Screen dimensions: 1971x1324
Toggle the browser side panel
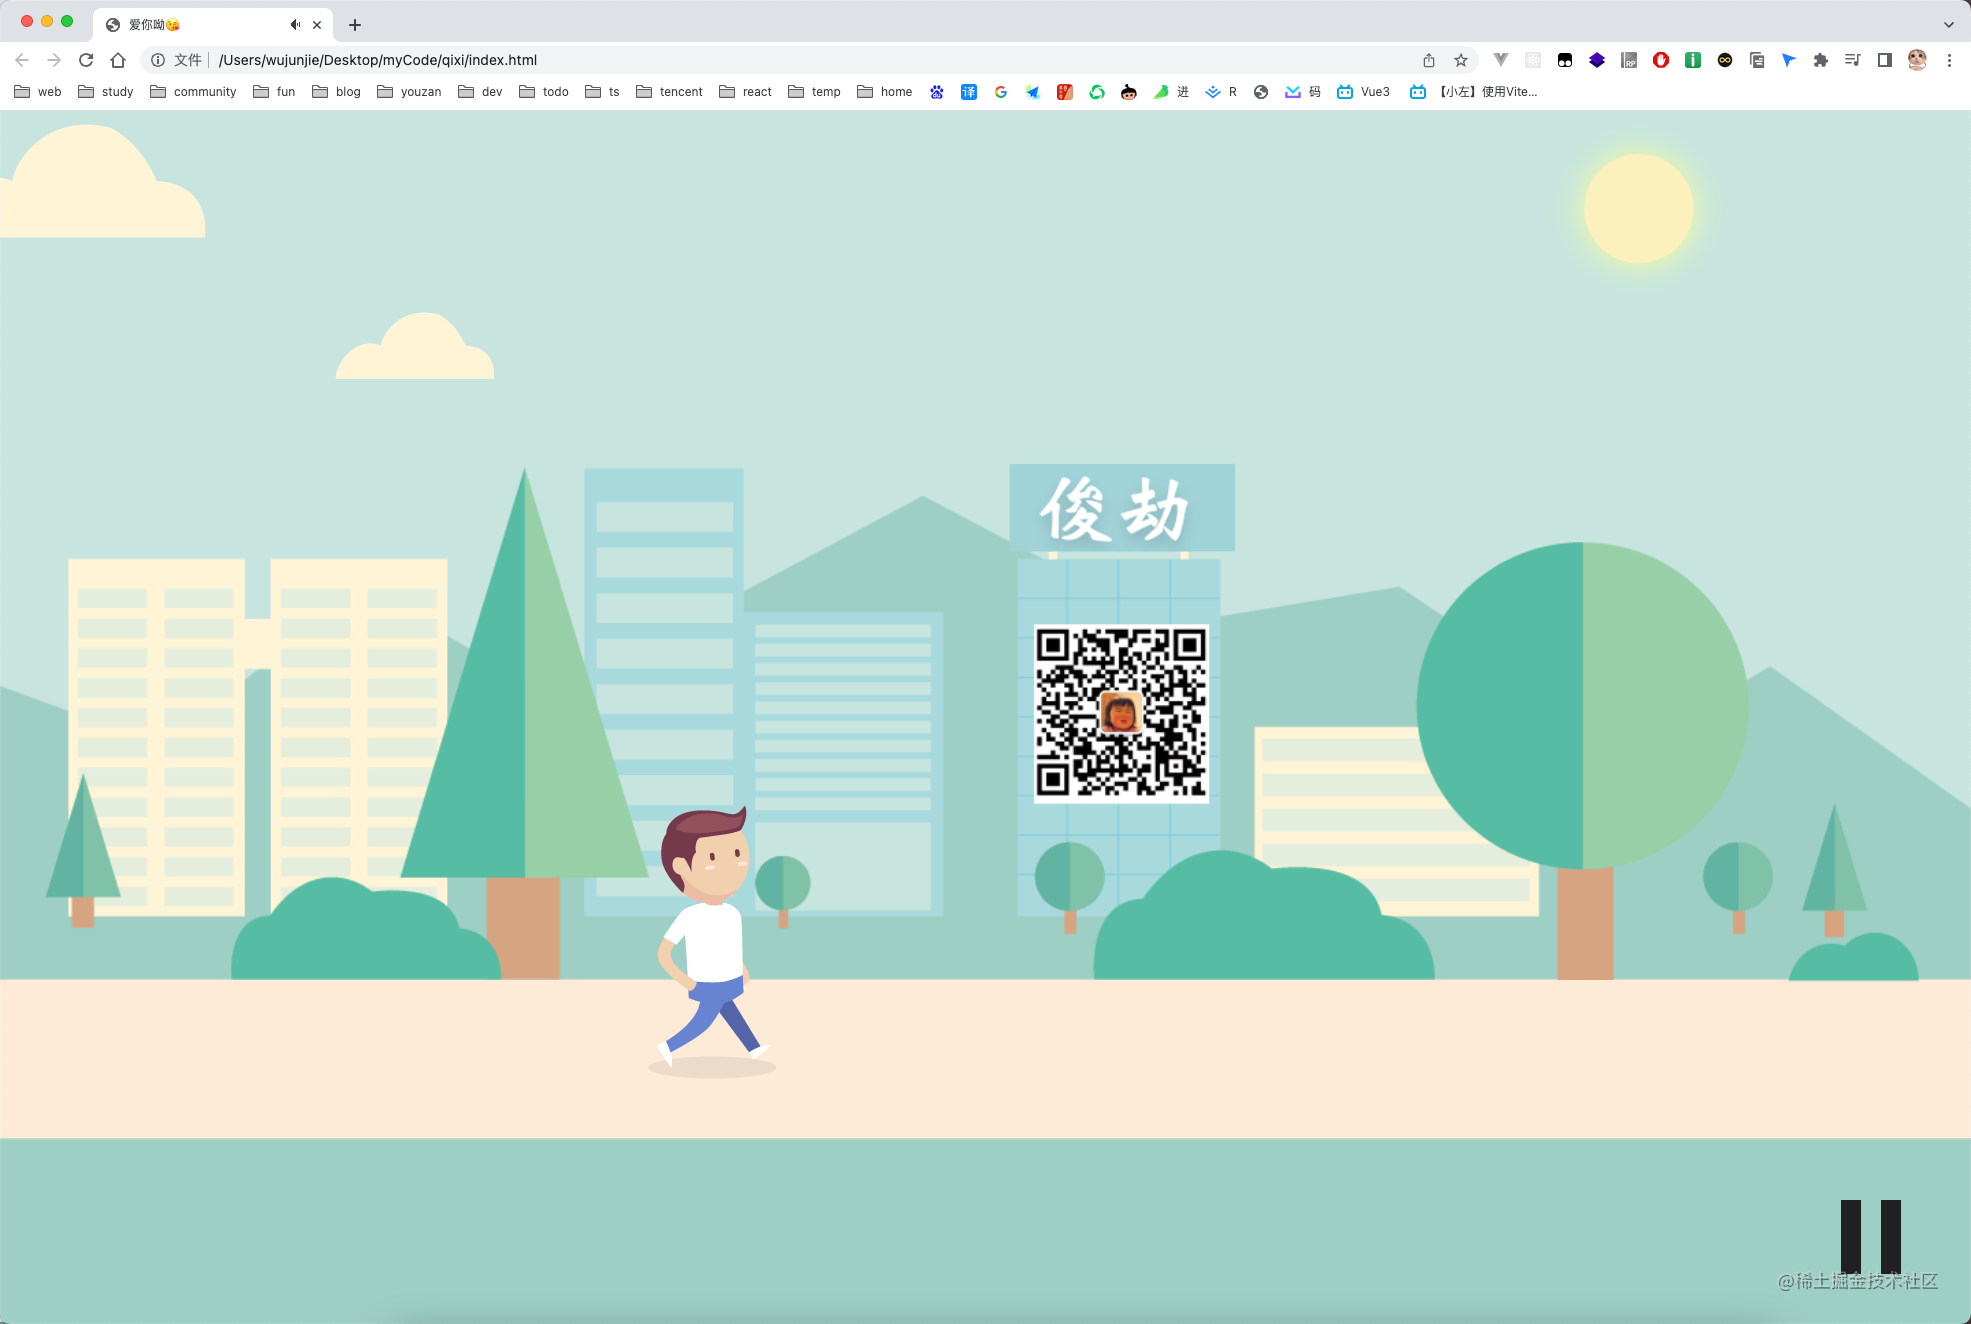click(1885, 60)
